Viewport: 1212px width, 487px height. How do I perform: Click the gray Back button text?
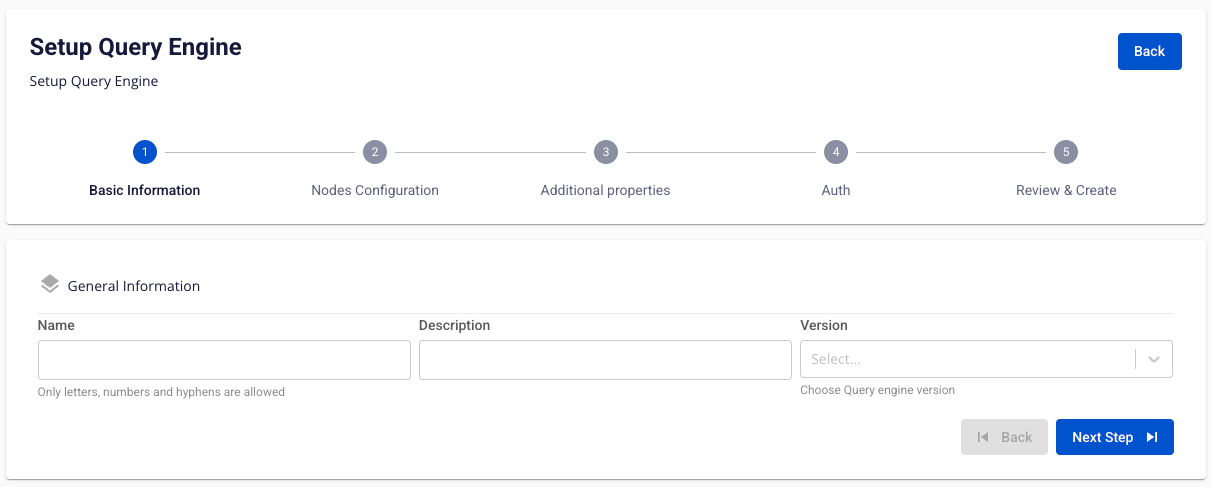click(x=1016, y=437)
